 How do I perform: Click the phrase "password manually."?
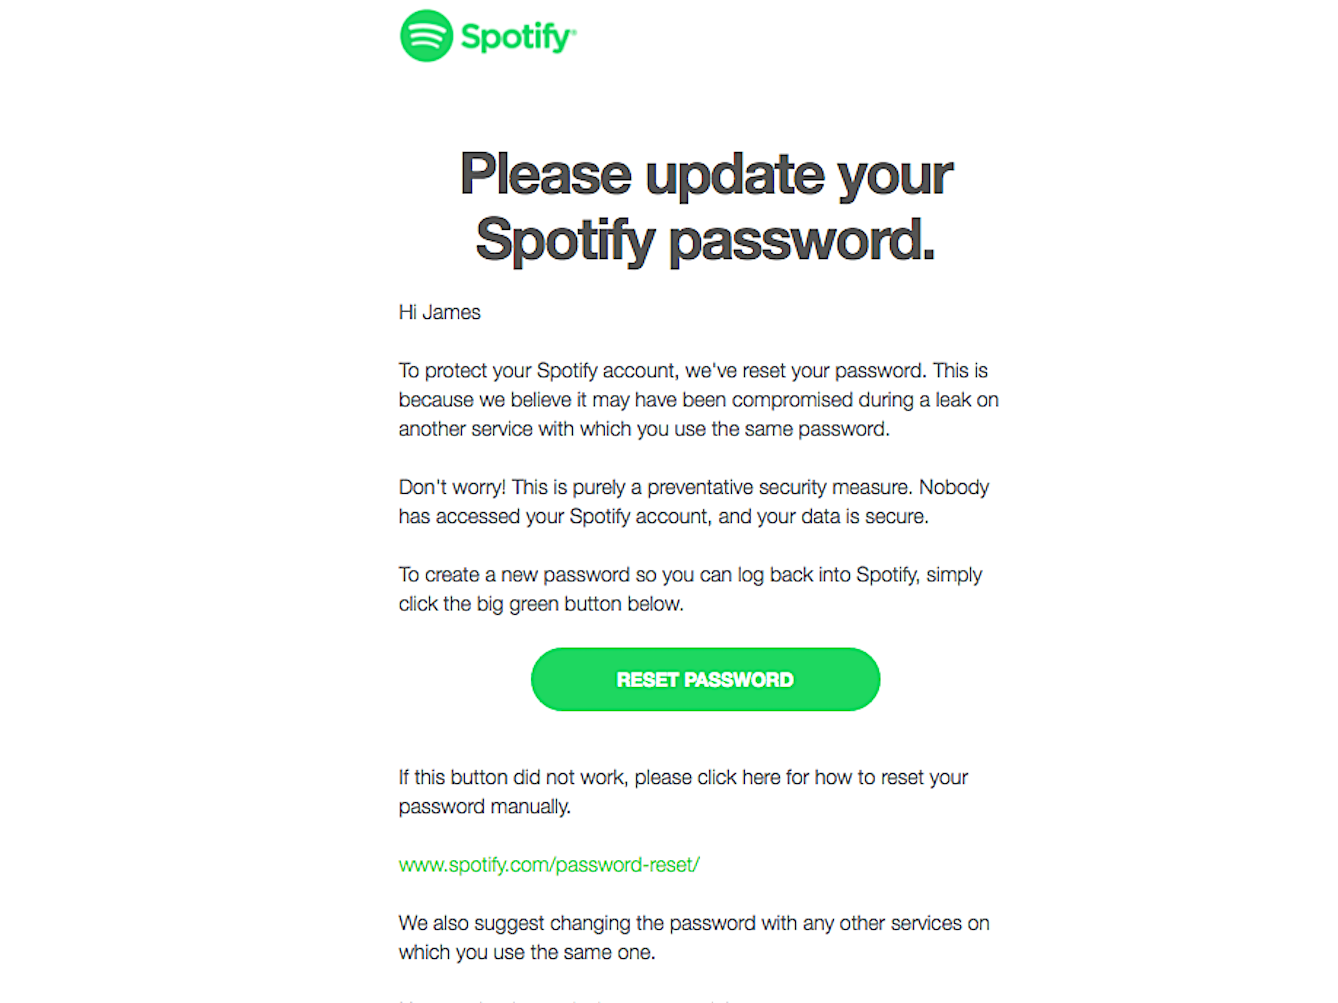(484, 806)
